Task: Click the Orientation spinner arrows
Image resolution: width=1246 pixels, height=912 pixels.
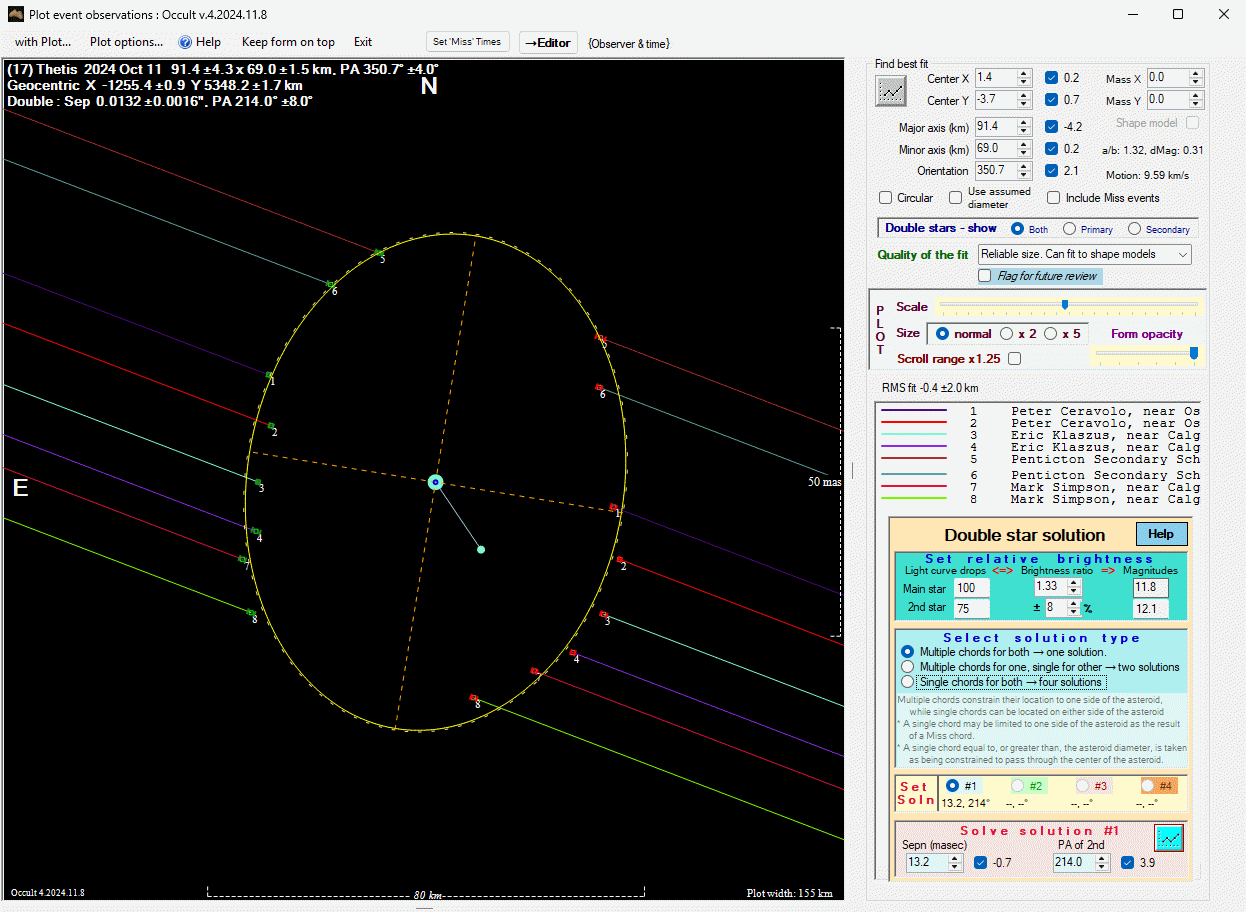Action: pos(1024,171)
